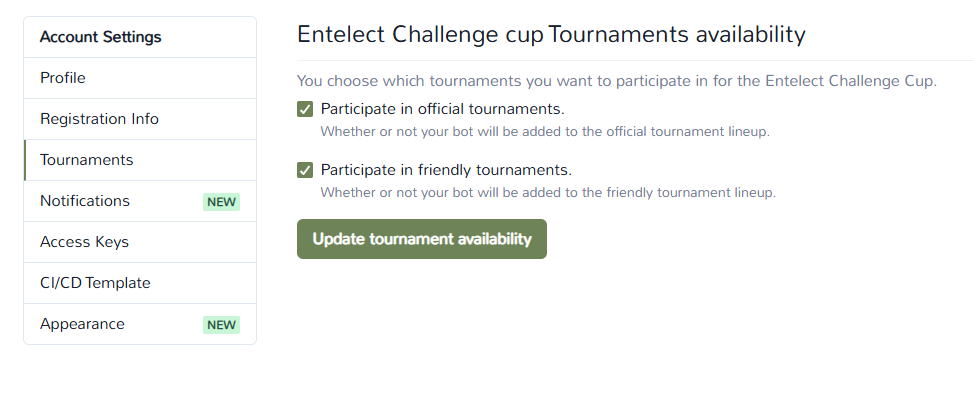Click the 'Participate in official tournaments' label
Image resolution: width=973 pixels, height=412 pixels.
point(442,109)
